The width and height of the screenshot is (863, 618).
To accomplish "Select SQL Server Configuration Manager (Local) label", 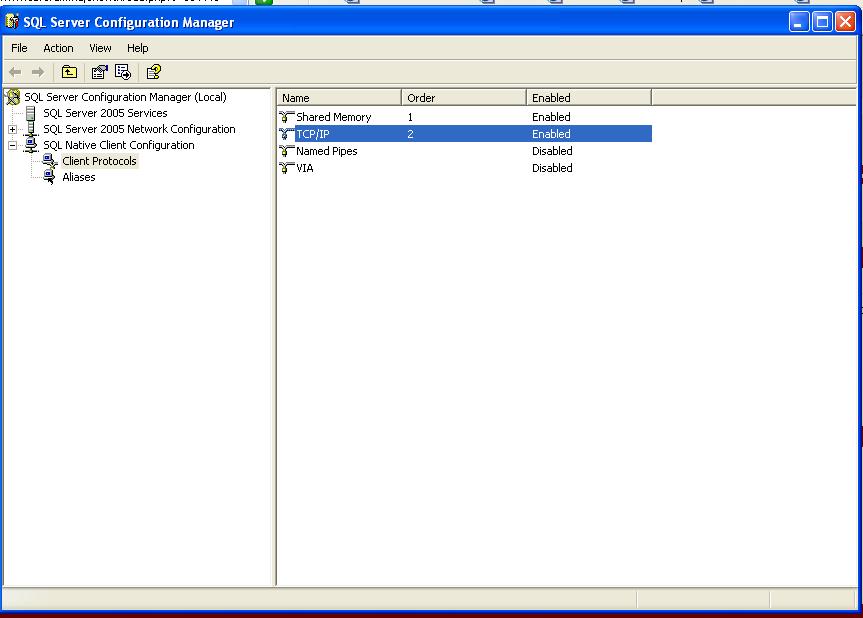I will 125,97.
